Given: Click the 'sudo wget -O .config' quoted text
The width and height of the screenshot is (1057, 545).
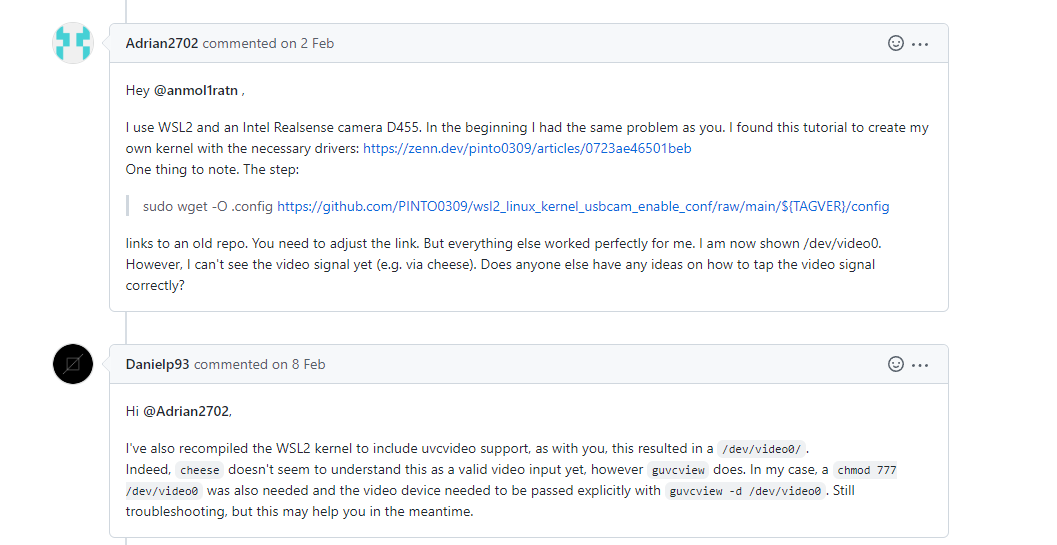Looking at the screenshot, I should click(x=208, y=206).
